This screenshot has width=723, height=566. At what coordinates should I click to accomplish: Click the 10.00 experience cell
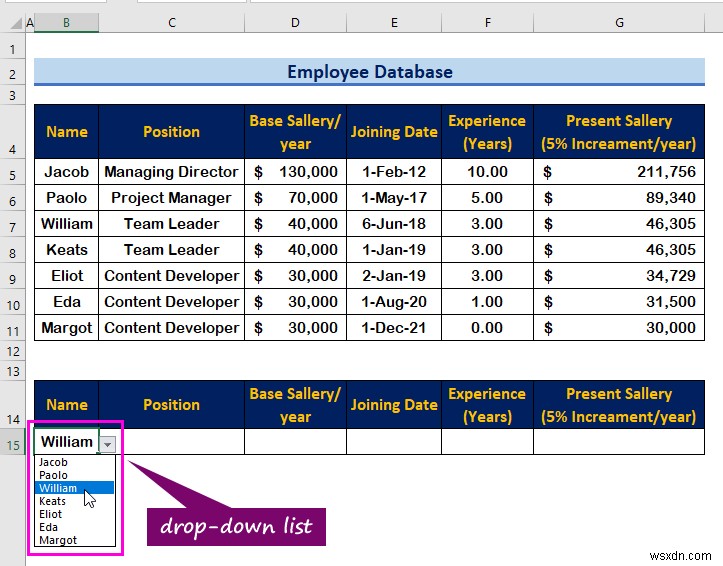(487, 172)
